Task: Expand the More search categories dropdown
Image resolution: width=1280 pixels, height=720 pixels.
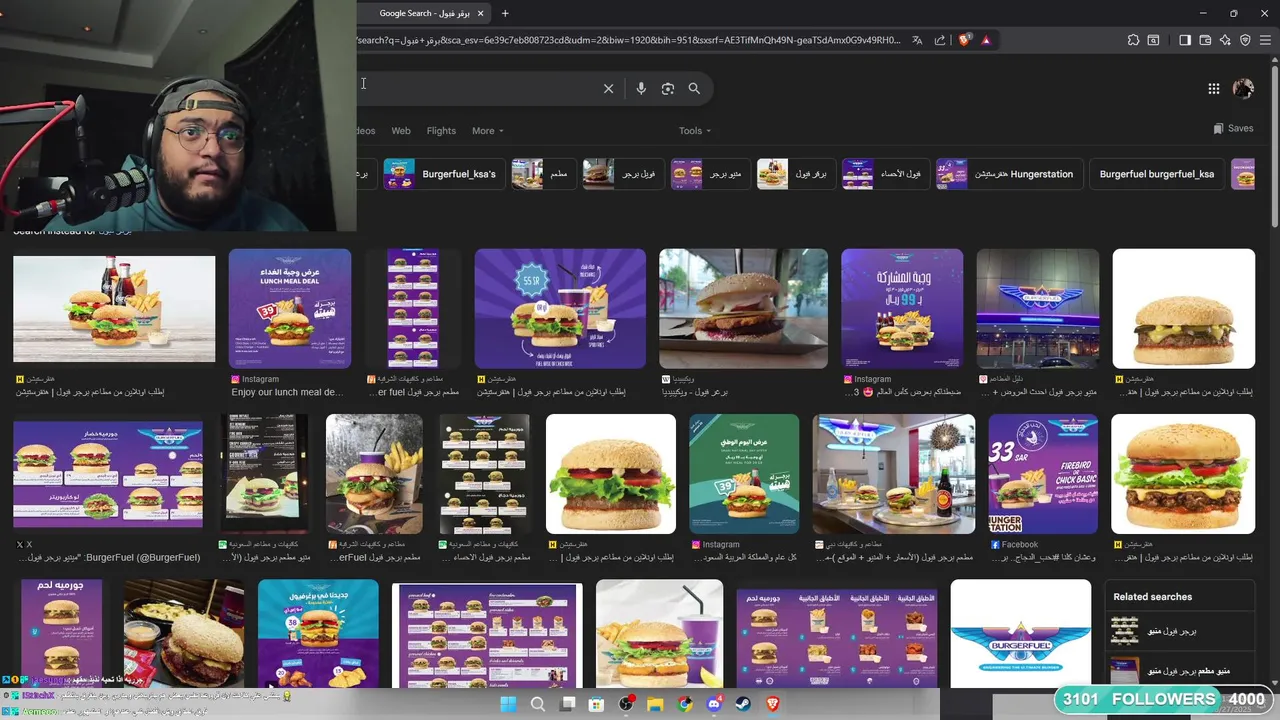Action: (x=488, y=131)
